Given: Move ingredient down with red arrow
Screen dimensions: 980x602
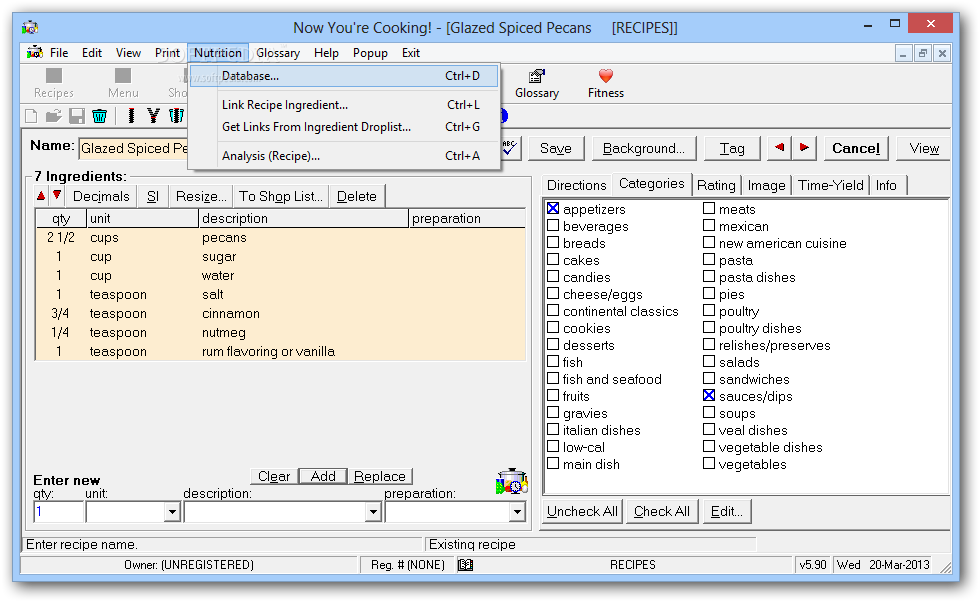Looking at the screenshot, I should pos(57,195).
